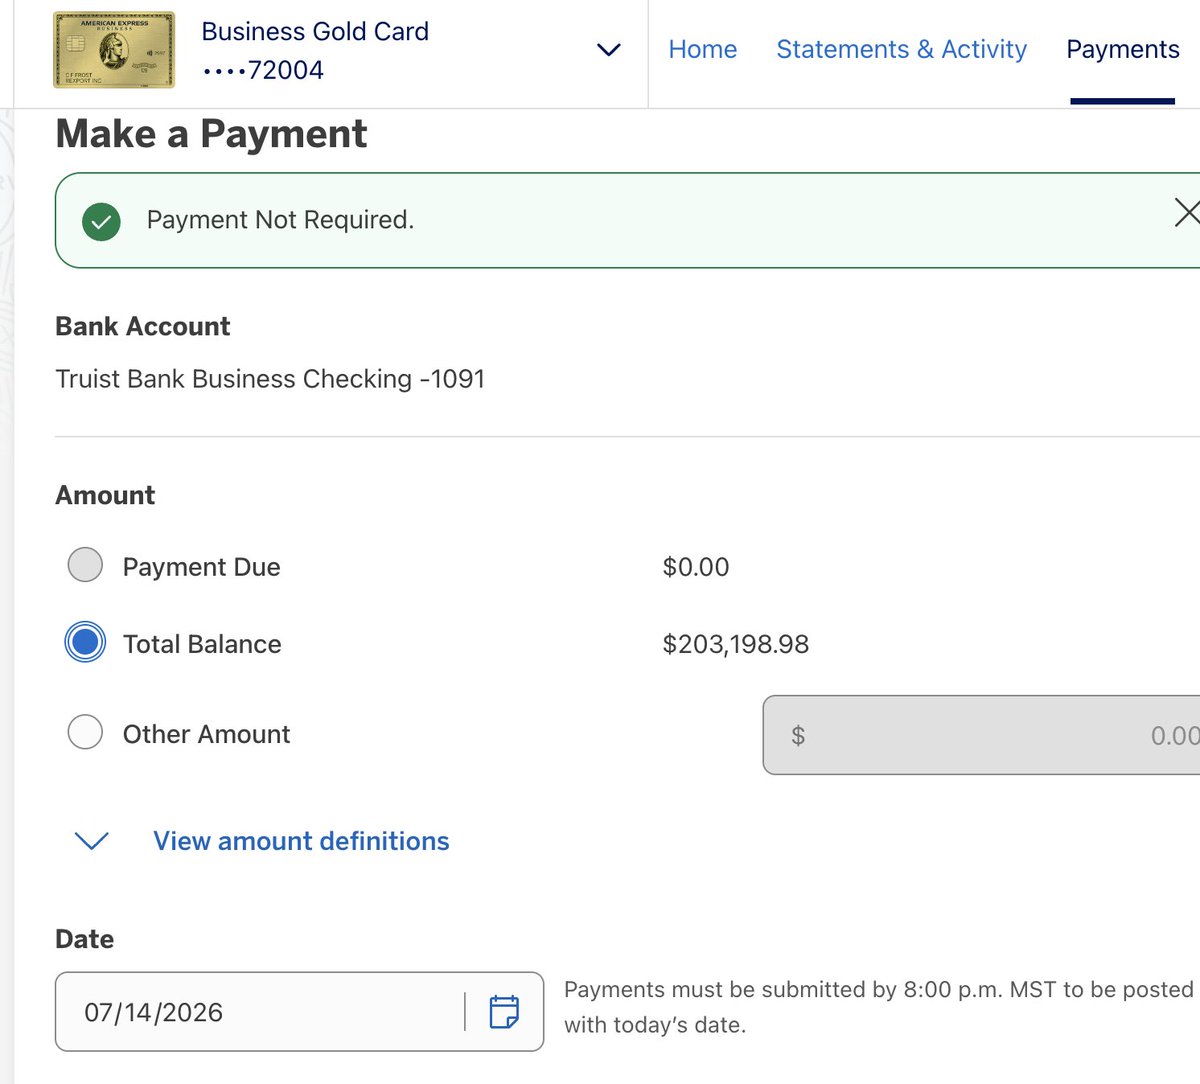Dismiss the Payment Not Required banner
This screenshot has height=1084, width=1200.
pos(1186,212)
